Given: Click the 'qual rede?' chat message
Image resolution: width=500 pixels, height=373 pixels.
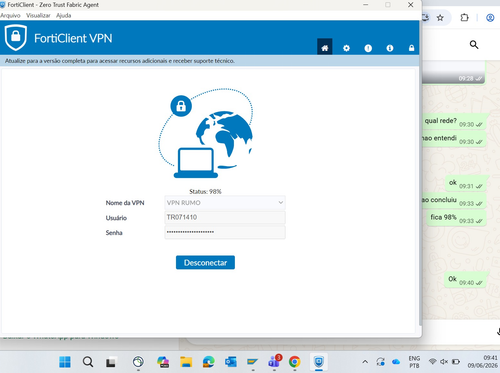Looking at the screenshot, I should coord(454,122).
